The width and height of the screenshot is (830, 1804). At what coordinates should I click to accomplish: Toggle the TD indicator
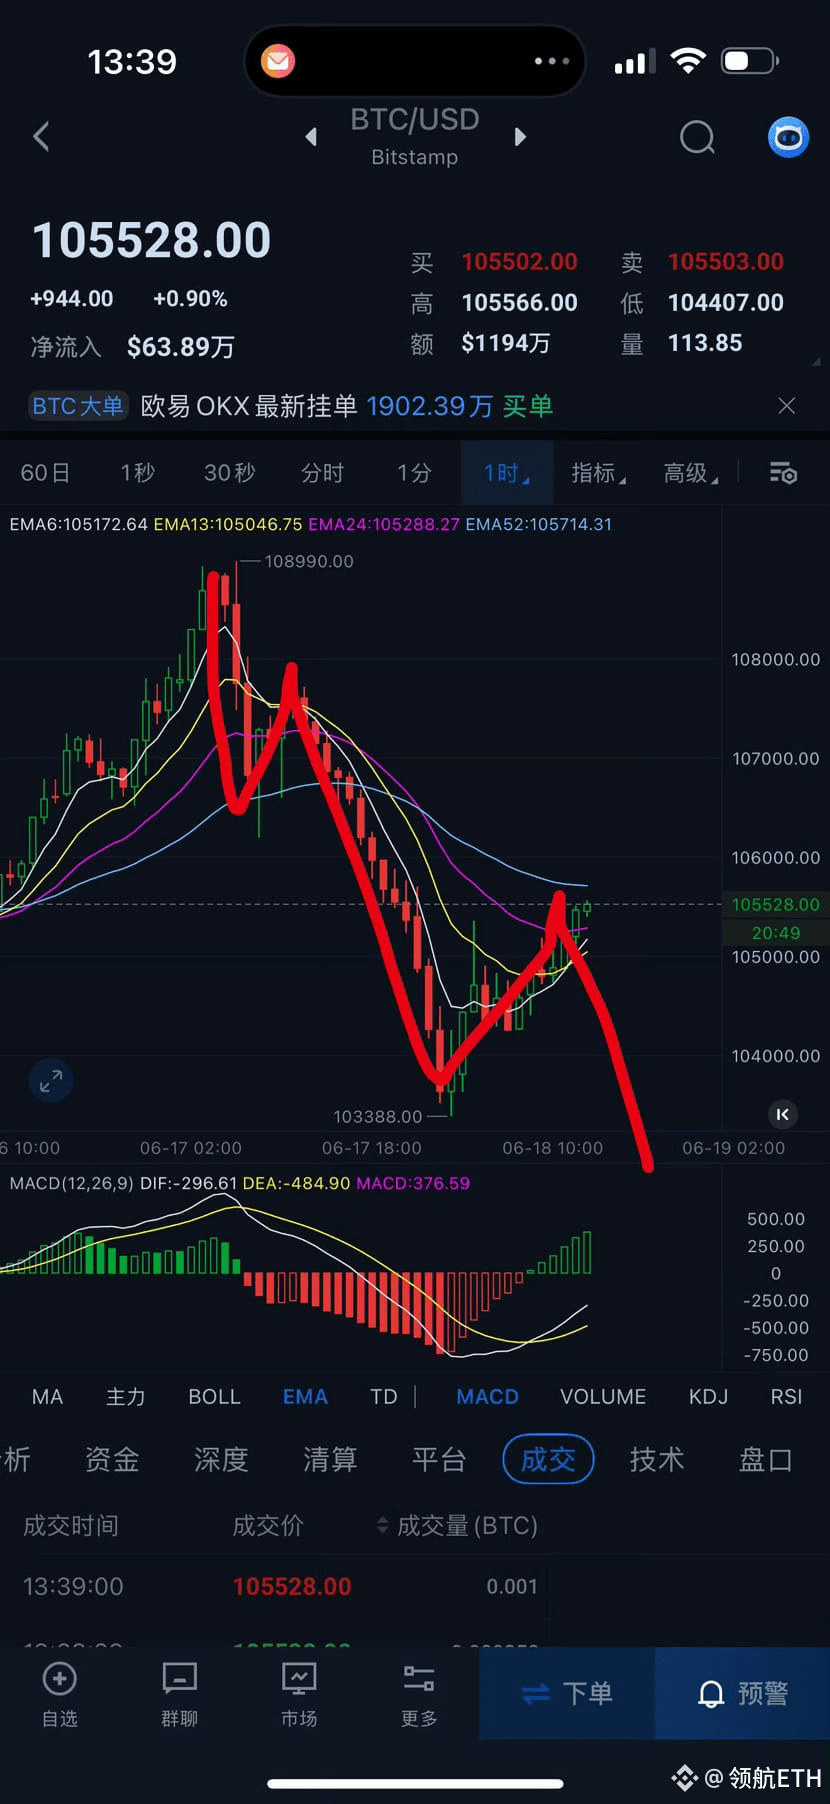click(384, 1397)
